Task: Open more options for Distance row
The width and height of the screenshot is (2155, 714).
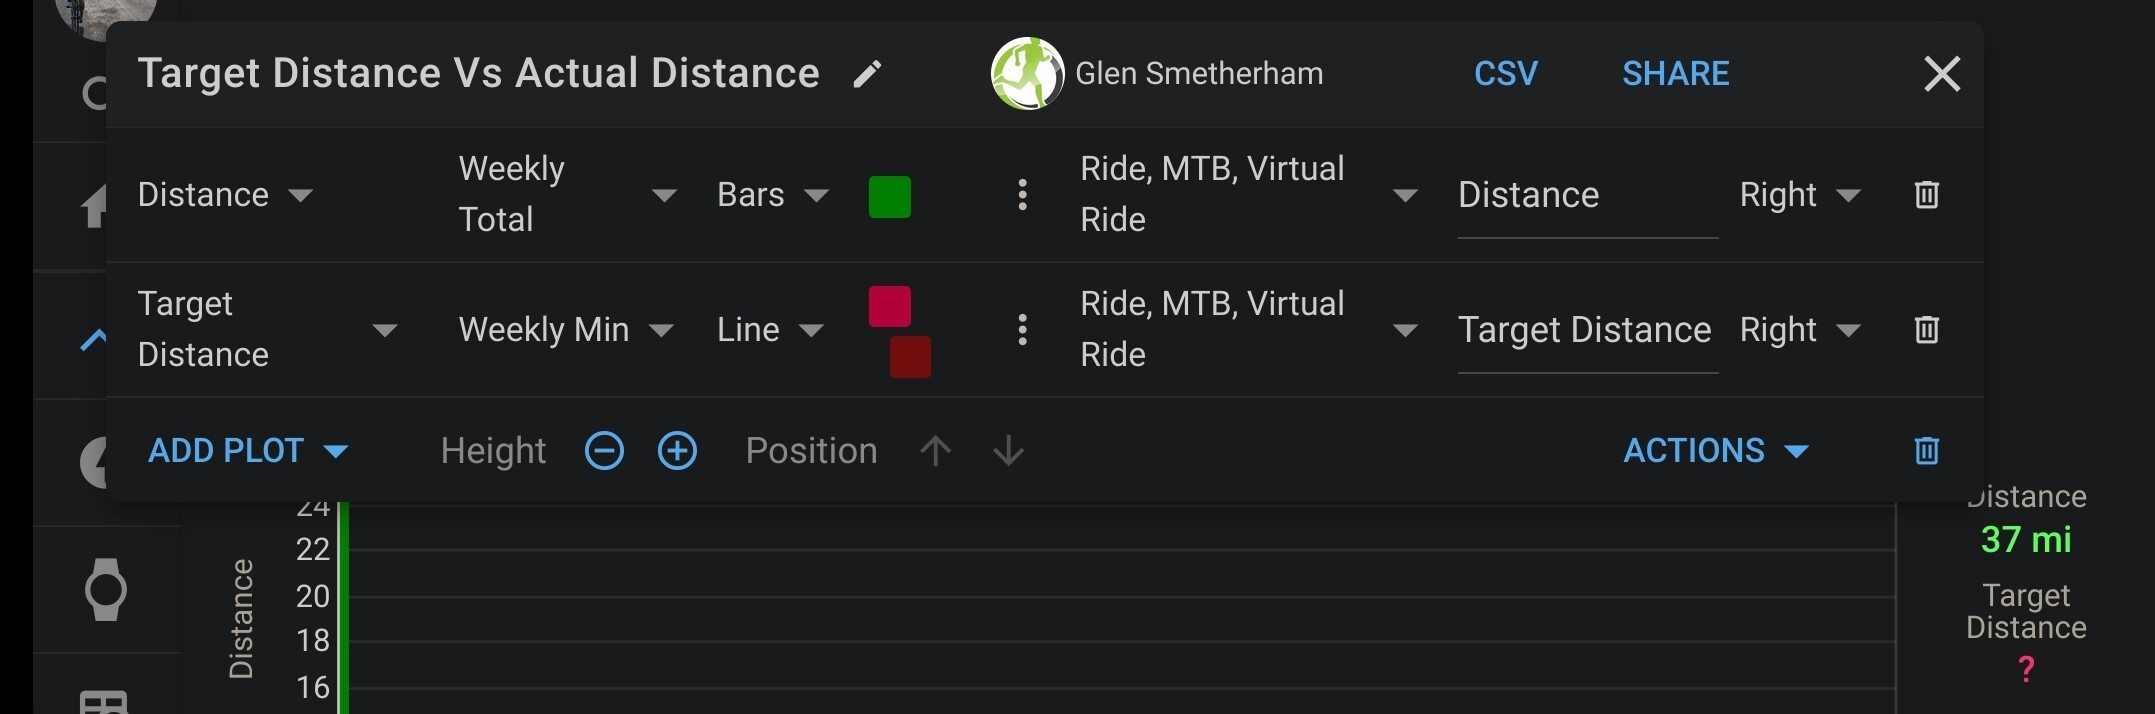Action: click(x=1022, y=195)
